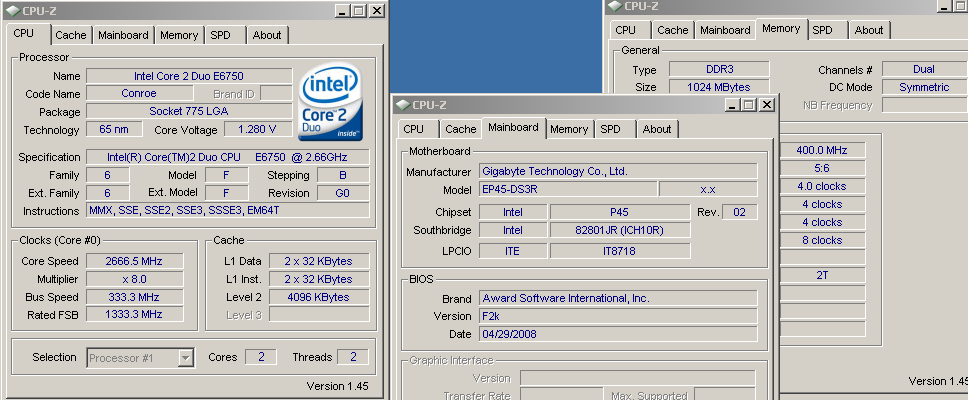The image size is (968, 400).
Task: Switch to Cache tab in the processor window
Action: 70,35
